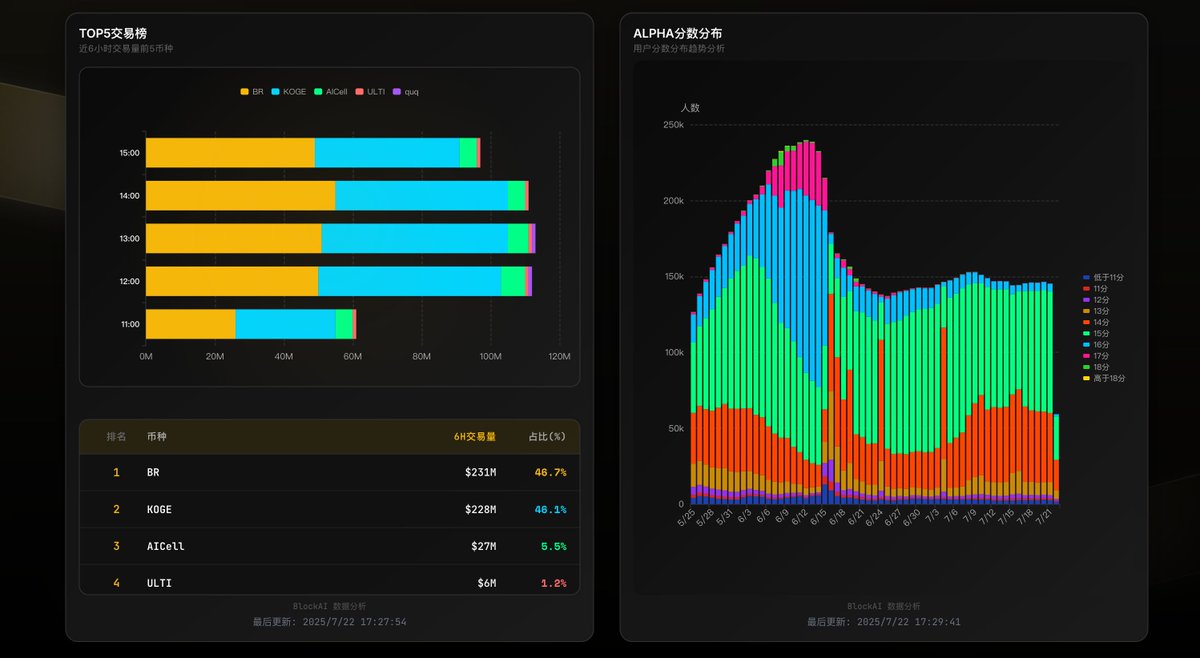Select the 11分 legend icon

click(x=1085, y=289)
